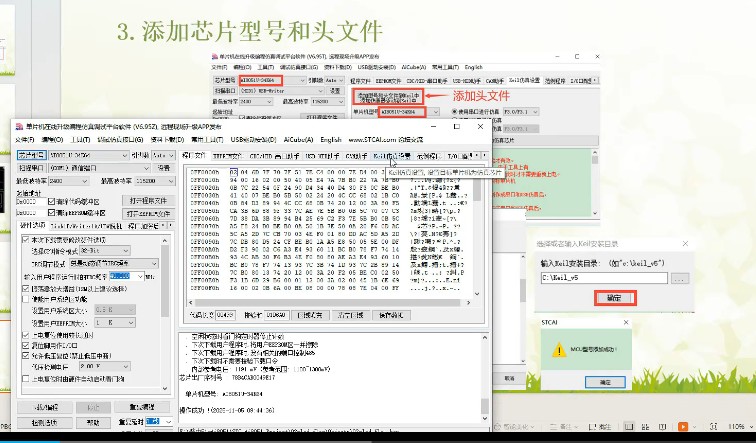Viewport: 756px width, 443px height.
Task: Toggle 振荡器放大增益 checkbox
Action: click(26, 288)
